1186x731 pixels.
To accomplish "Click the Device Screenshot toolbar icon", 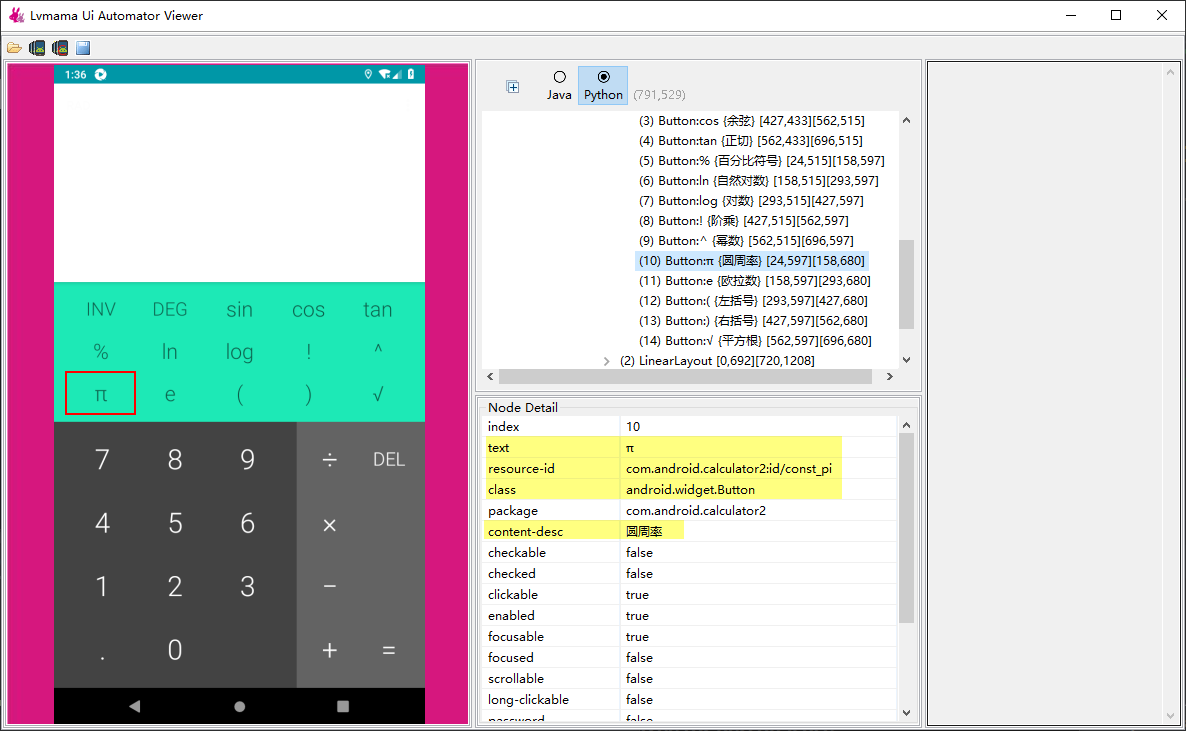I will 37,48.
